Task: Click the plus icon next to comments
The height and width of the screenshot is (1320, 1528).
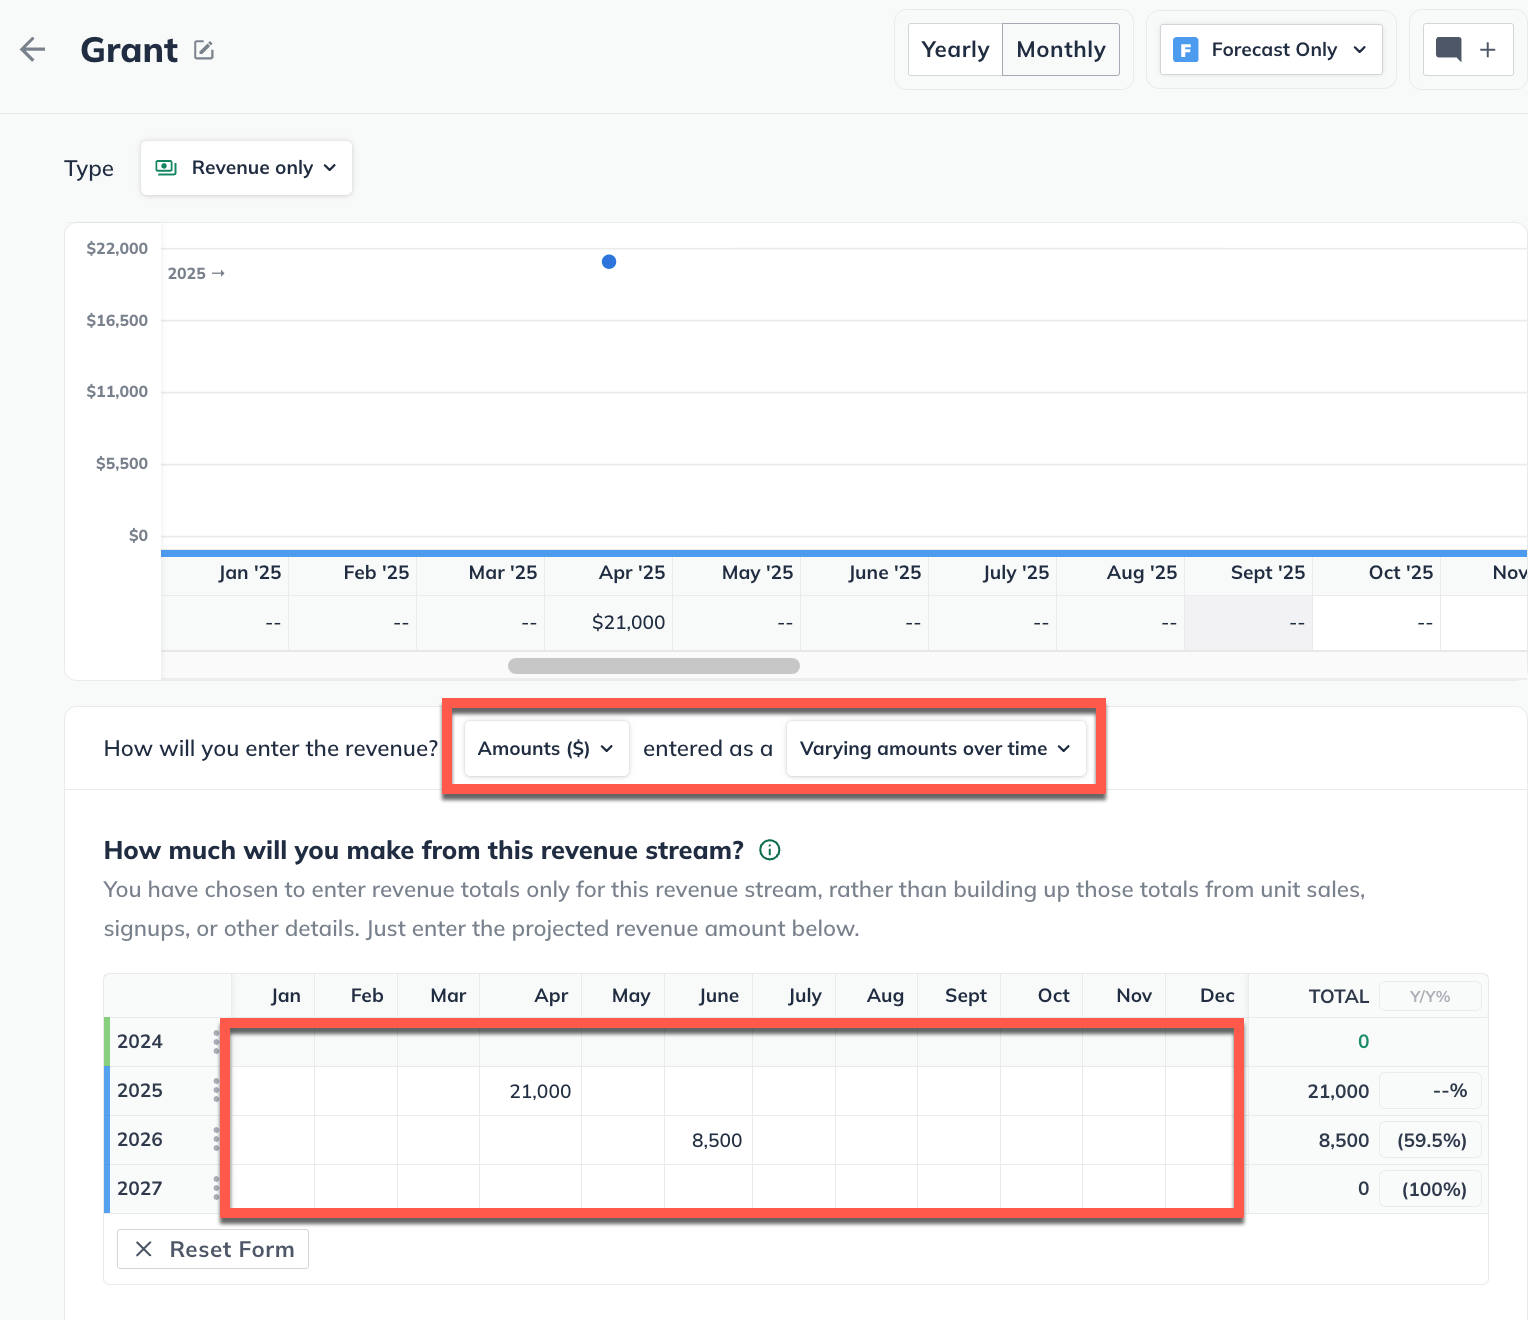Action: [1488, 50]
